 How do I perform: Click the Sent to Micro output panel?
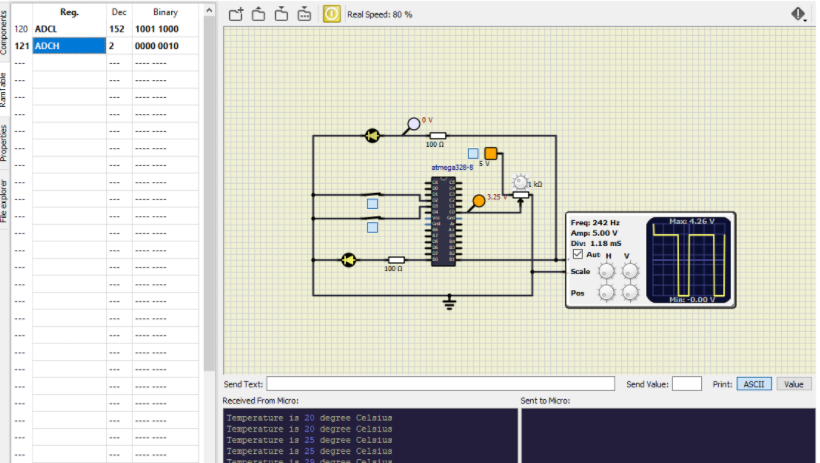(668, 436)
